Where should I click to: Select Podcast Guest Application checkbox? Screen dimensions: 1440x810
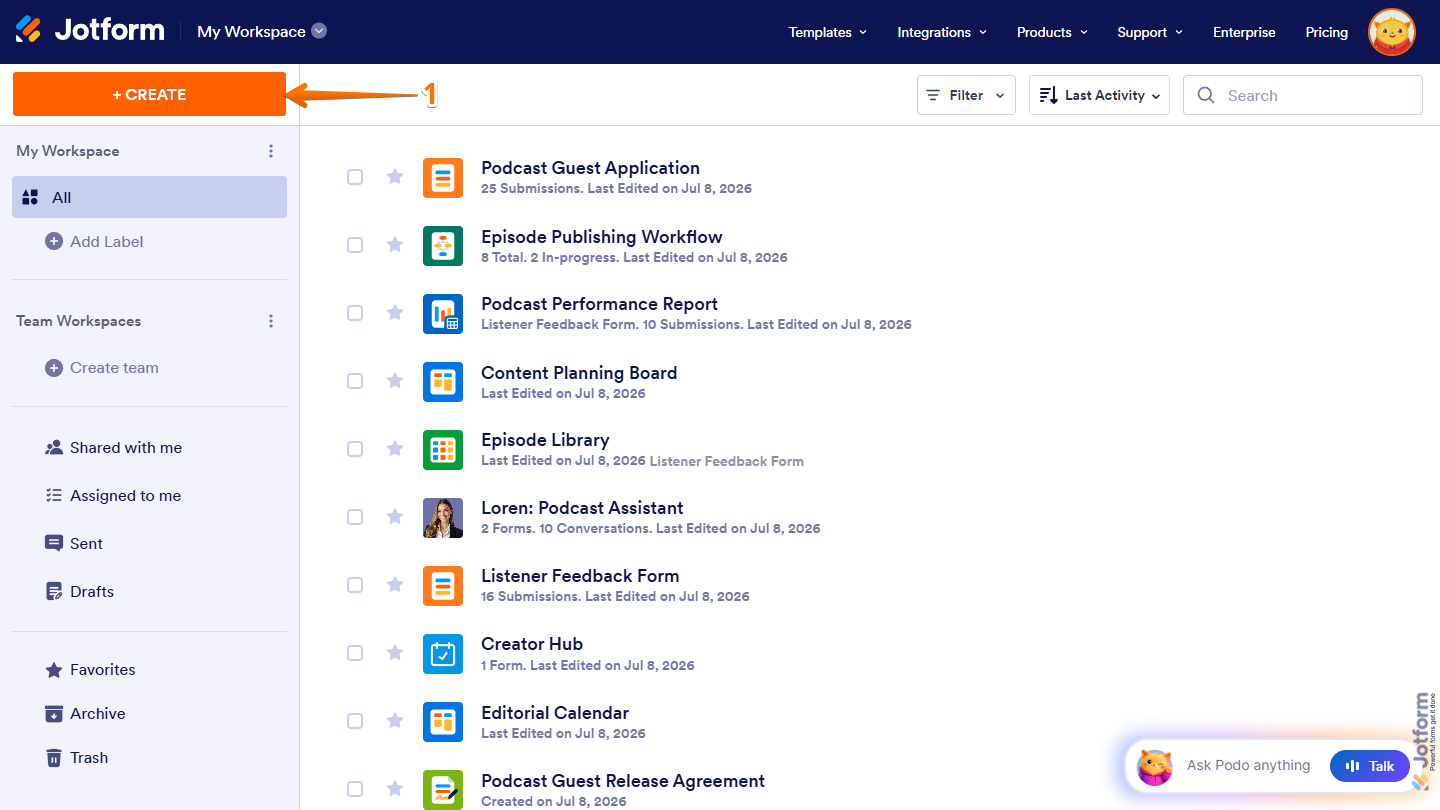[355, 177]
